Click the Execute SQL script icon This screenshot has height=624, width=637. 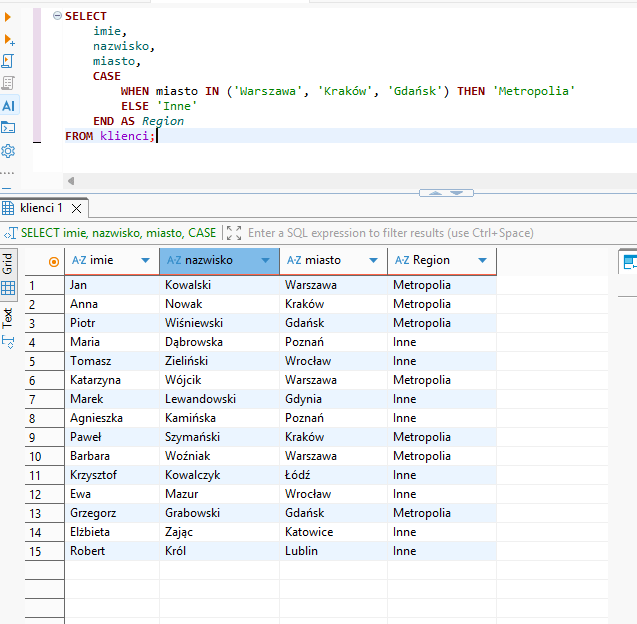coord(8,62)
